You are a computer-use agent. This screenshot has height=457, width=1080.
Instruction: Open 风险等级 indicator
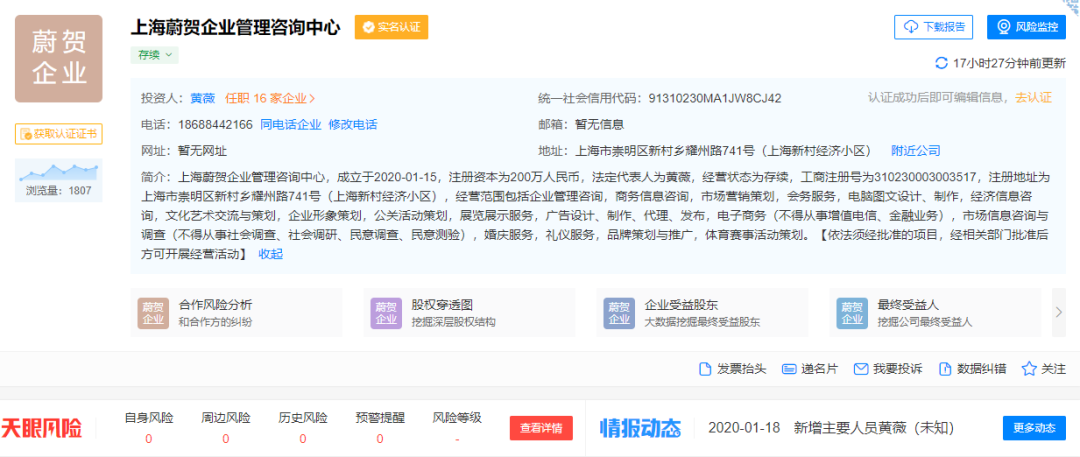coord(457,428)
